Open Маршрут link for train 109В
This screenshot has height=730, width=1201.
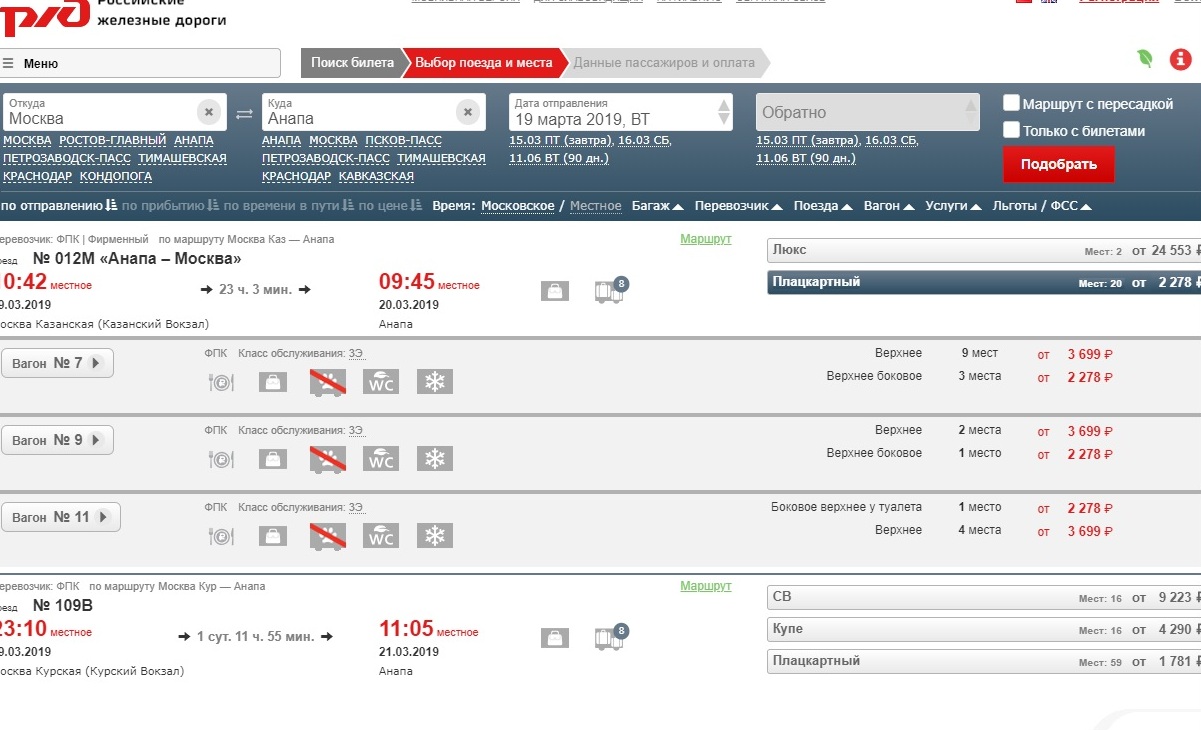[706, 586]
